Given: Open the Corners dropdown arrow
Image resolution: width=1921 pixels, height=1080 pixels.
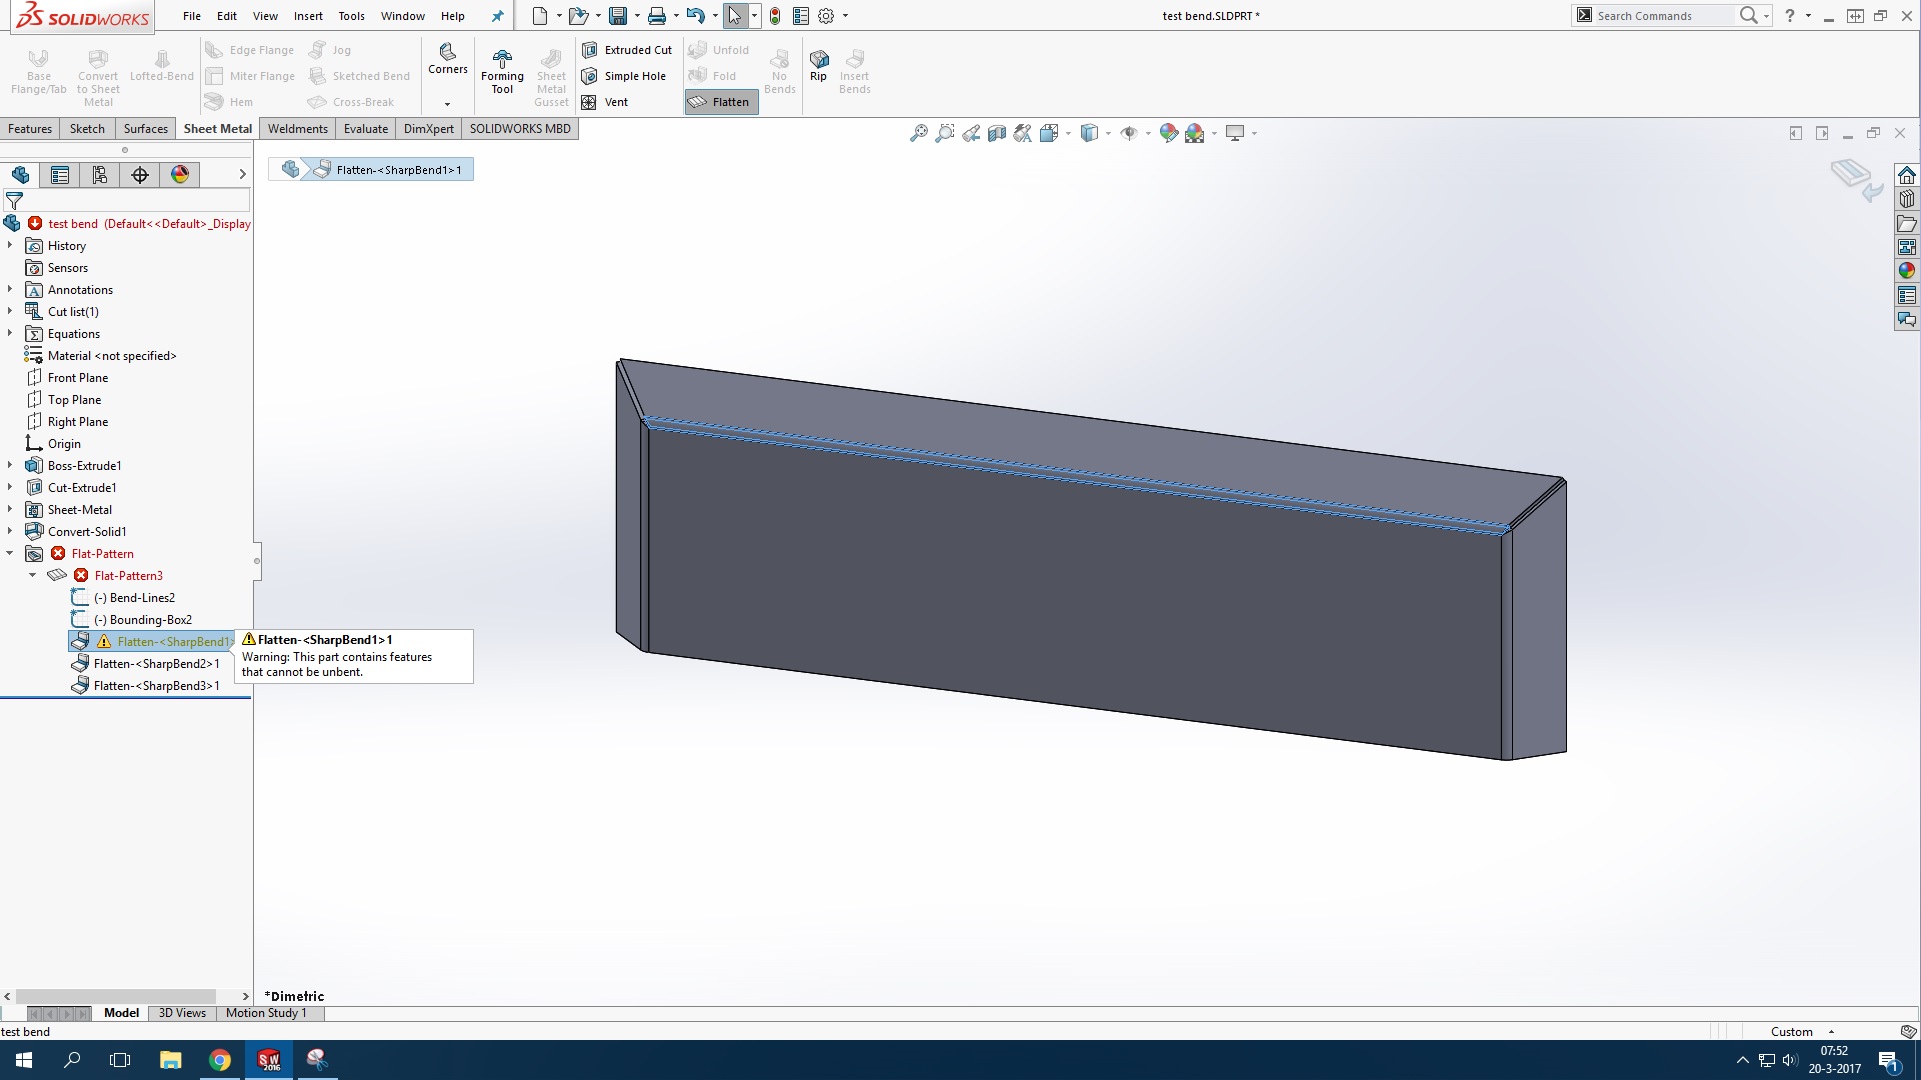Looking at the screenshot, I should (447, 104).
